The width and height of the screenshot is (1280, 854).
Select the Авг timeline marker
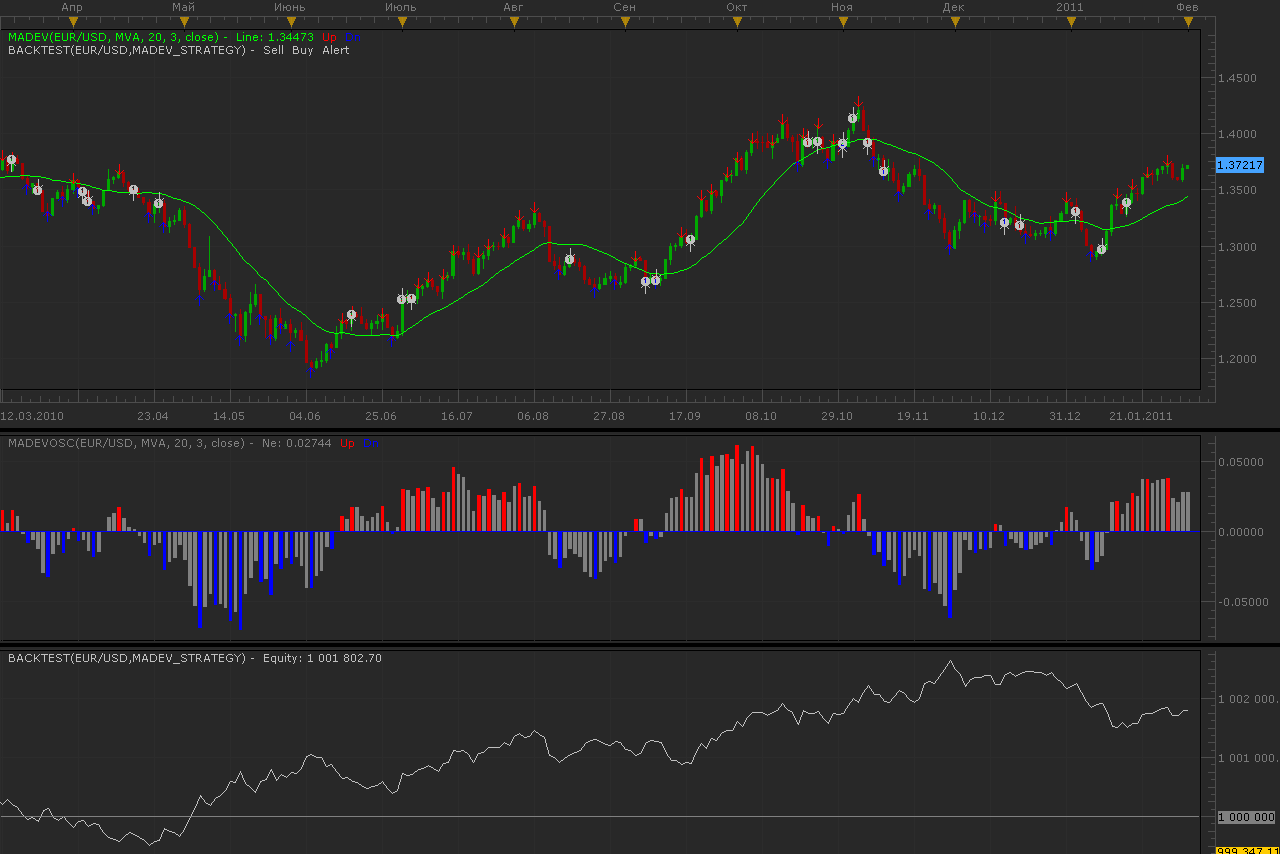513,23
